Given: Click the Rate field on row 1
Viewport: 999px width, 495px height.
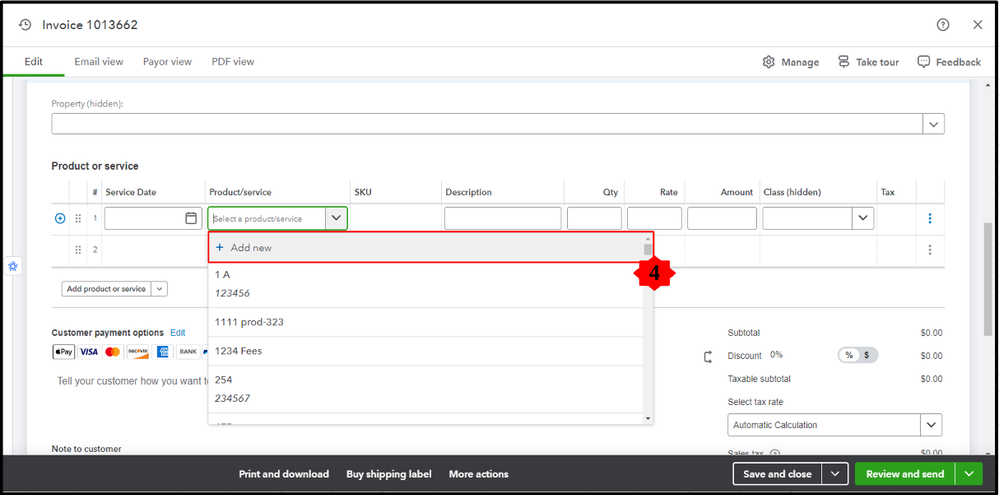Looking at the screenshot, I should pyautogui.click(x=654, y=219).
